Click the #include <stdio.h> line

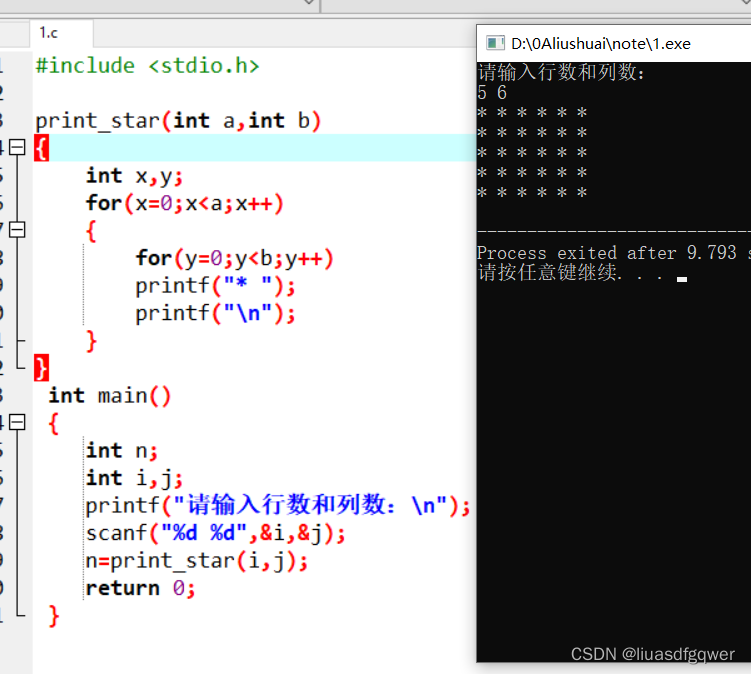[x=148, y=66]
